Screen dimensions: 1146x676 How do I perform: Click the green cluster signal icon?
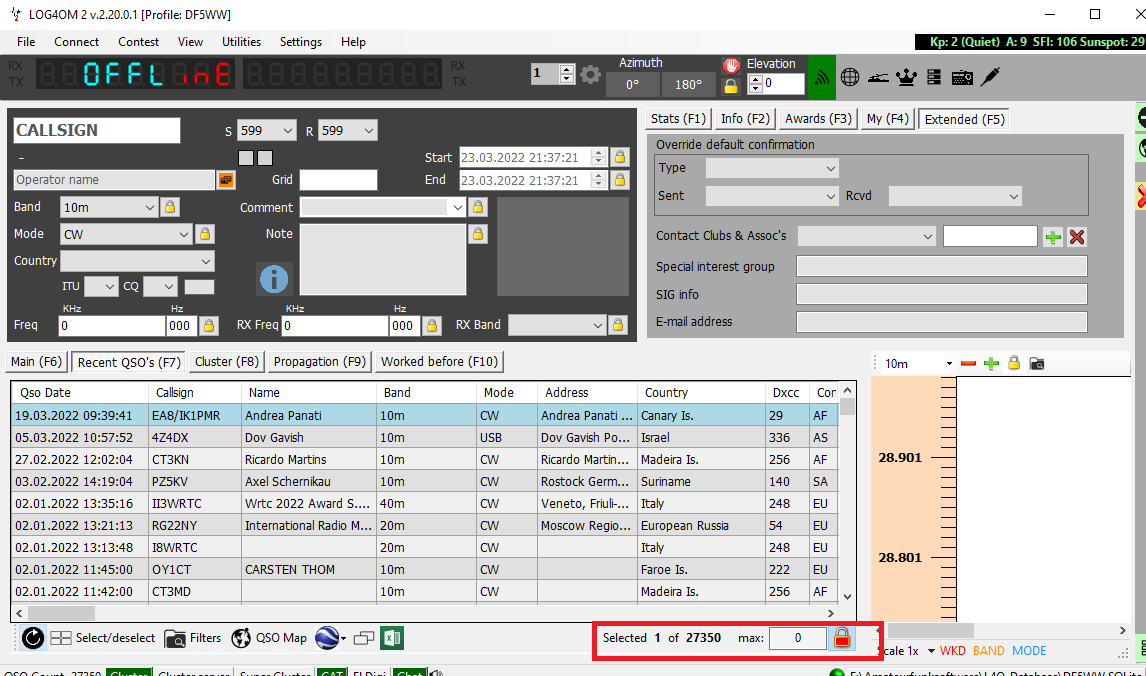click(822, 76)
